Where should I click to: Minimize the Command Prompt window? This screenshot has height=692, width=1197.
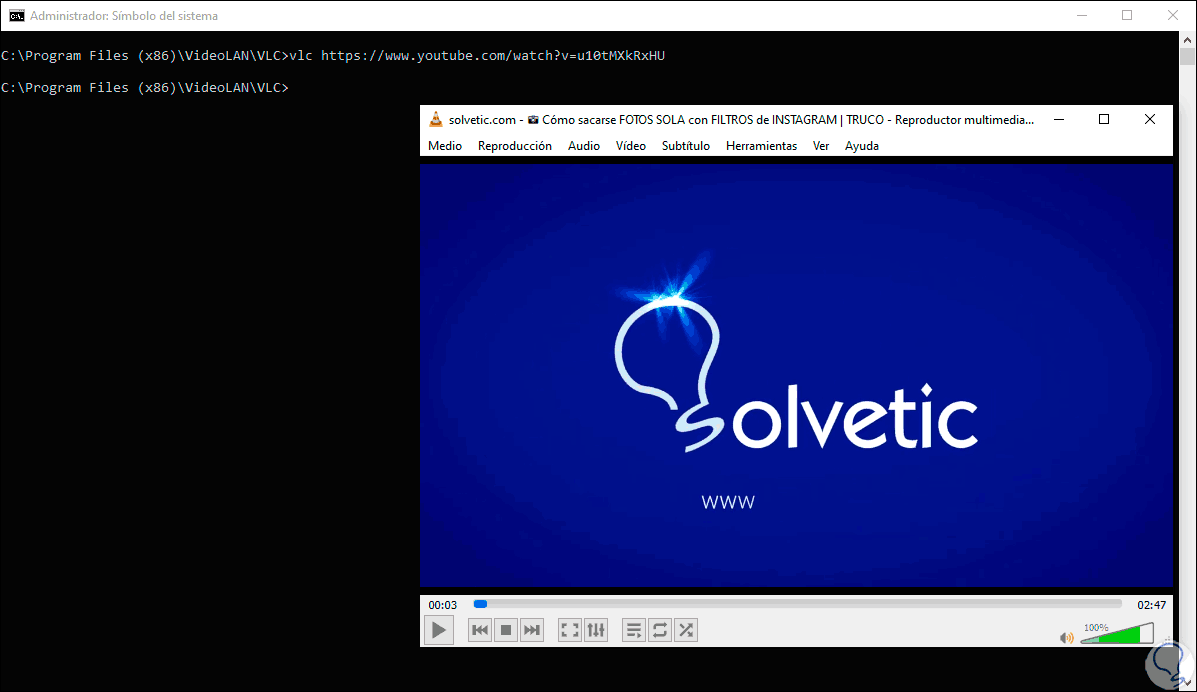tap(1082, 15)
